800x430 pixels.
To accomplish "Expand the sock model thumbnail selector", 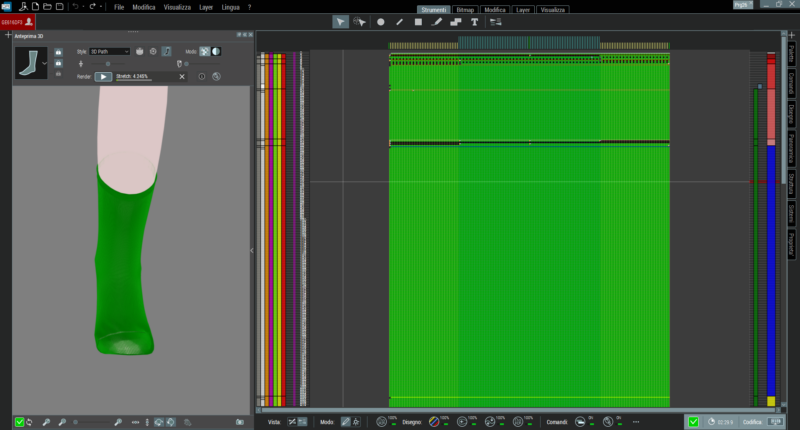I will 45,64.
